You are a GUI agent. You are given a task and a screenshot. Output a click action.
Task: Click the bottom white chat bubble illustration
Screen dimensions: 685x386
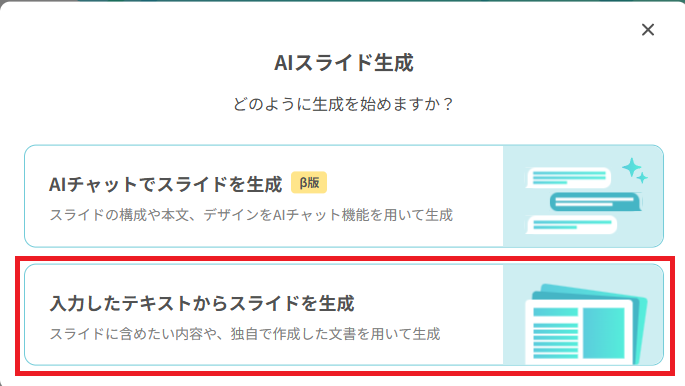[571, 225]
